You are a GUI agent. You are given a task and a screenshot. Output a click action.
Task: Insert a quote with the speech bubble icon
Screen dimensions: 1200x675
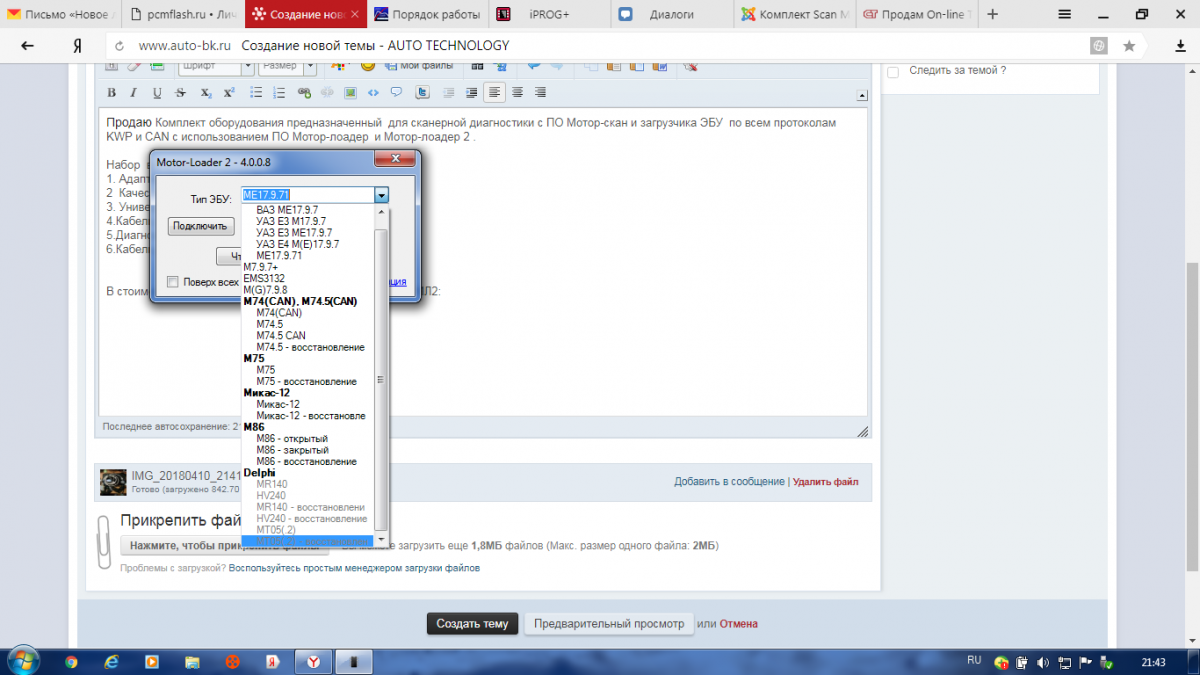pos(396,93)
